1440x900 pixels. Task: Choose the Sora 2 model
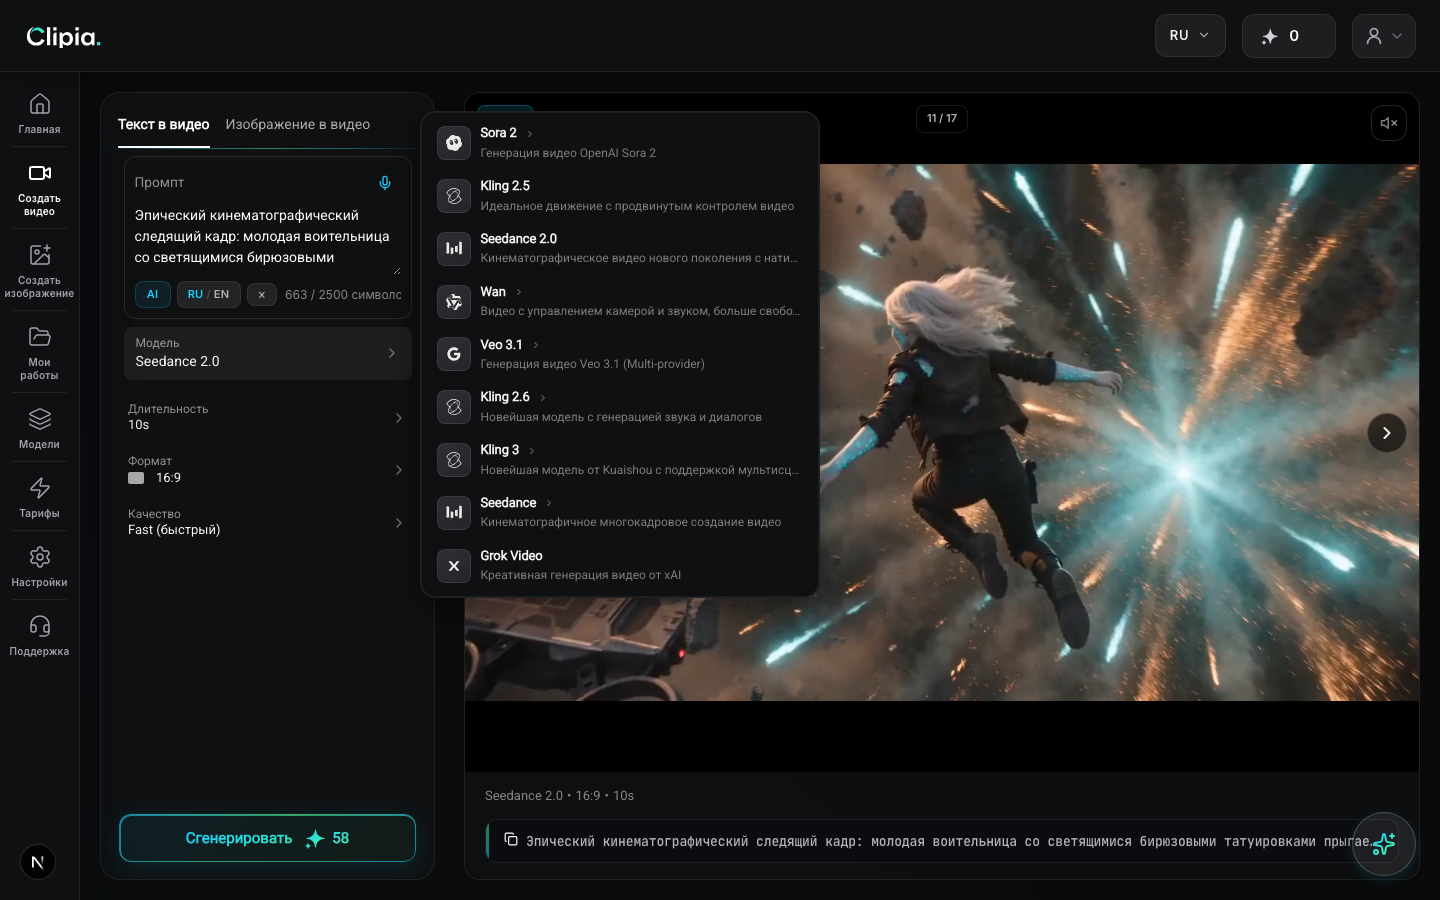click(x=620, y=142)
